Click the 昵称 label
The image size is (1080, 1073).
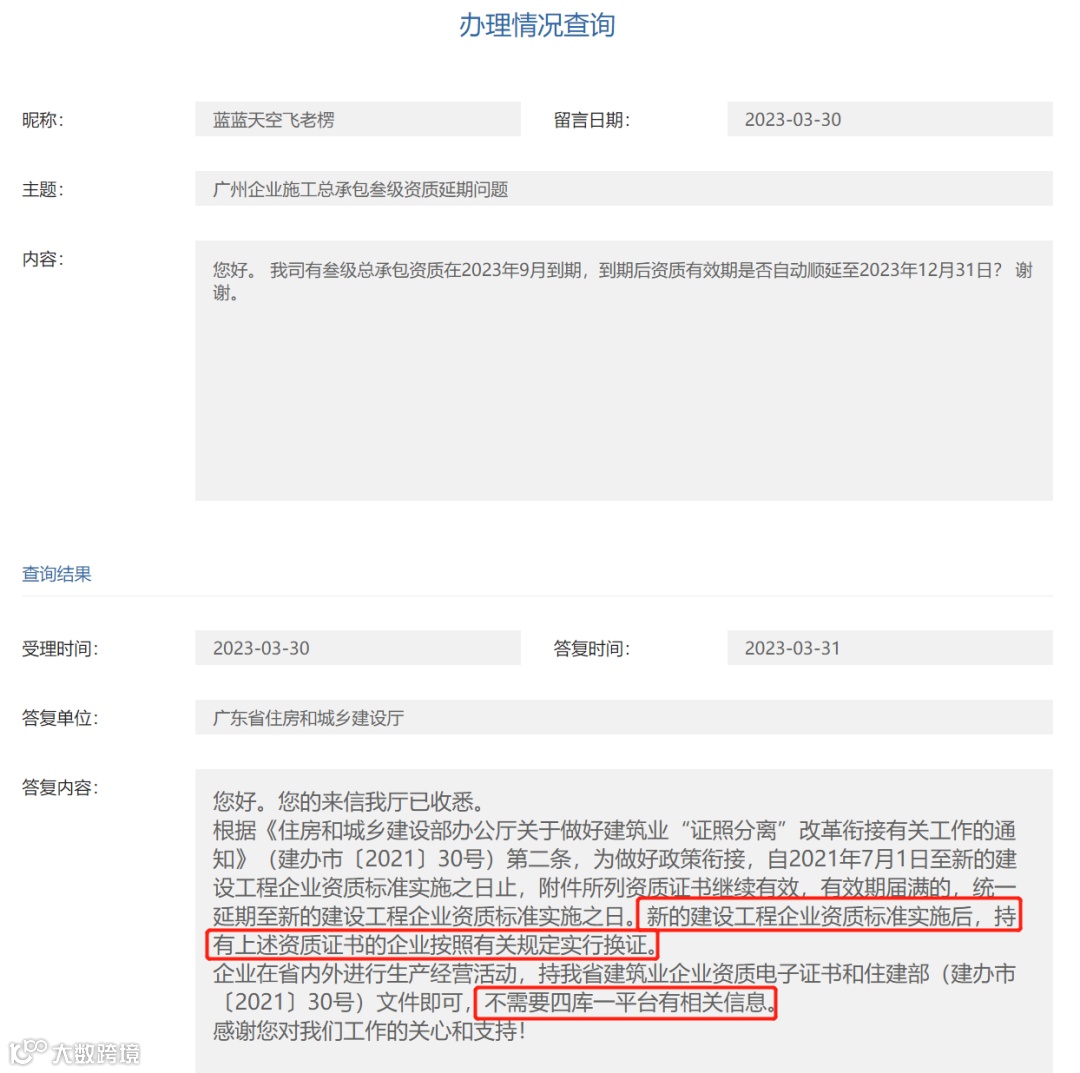[43, 120]
